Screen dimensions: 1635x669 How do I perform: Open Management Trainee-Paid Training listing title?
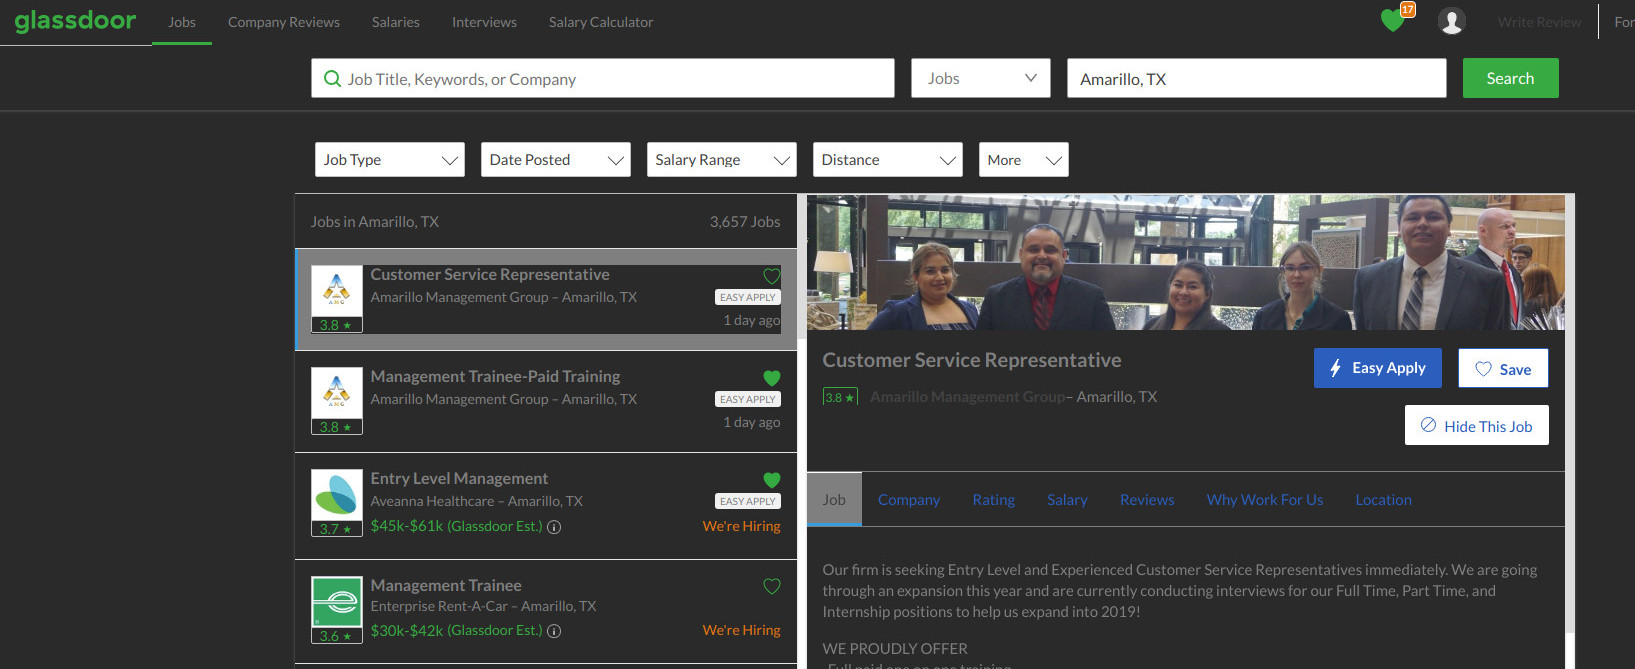(495, 376)
